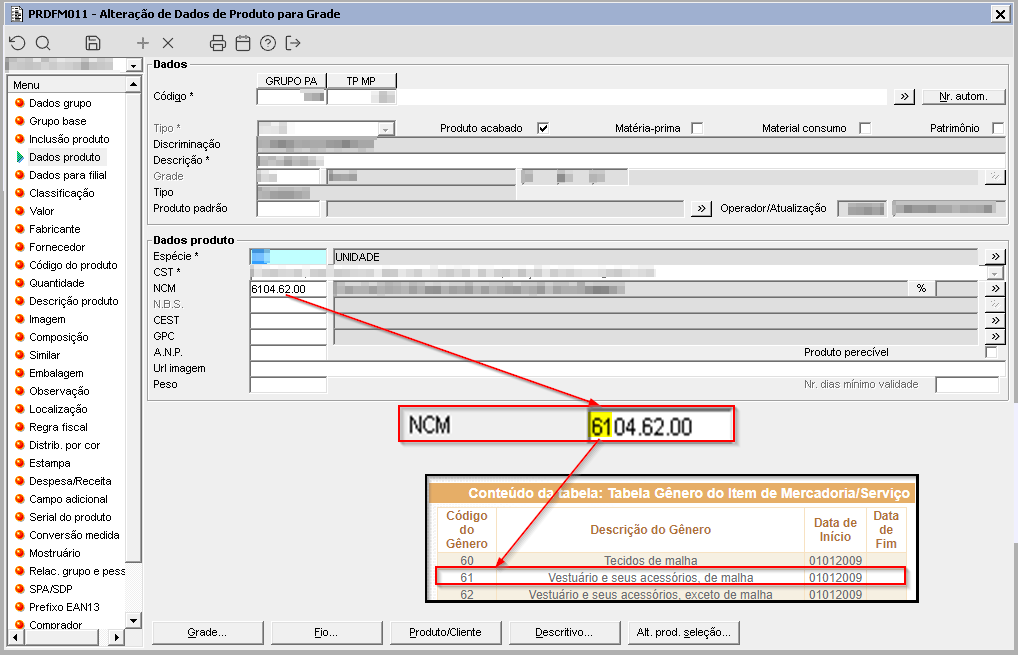Select Regra fiscal menu item

coord(58,427)
